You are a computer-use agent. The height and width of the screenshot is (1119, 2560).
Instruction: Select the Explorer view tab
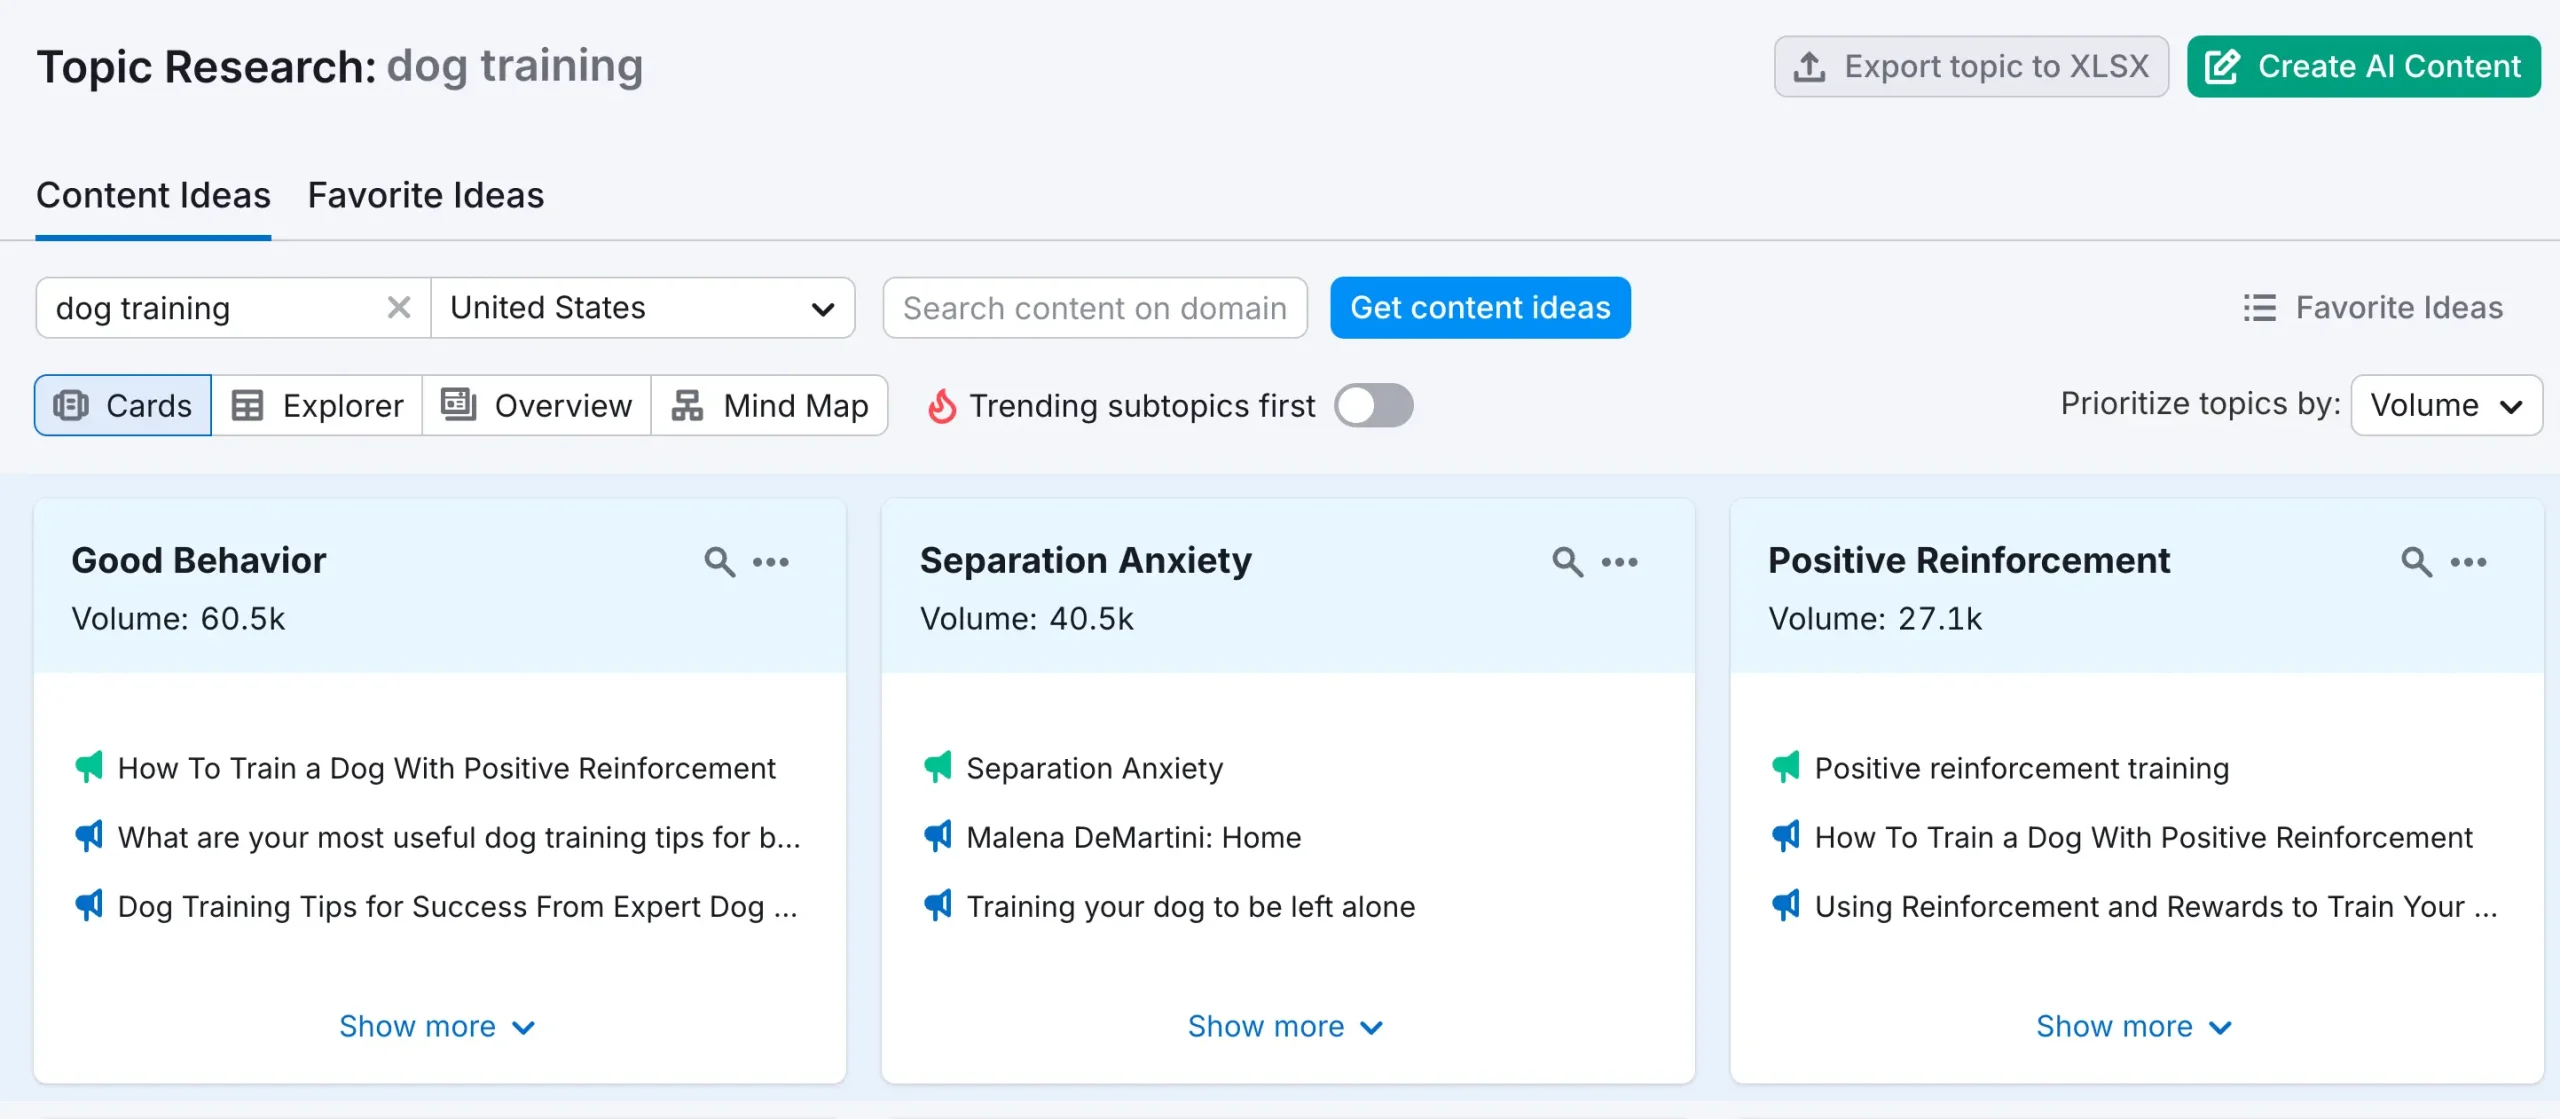tap(317, 406)
